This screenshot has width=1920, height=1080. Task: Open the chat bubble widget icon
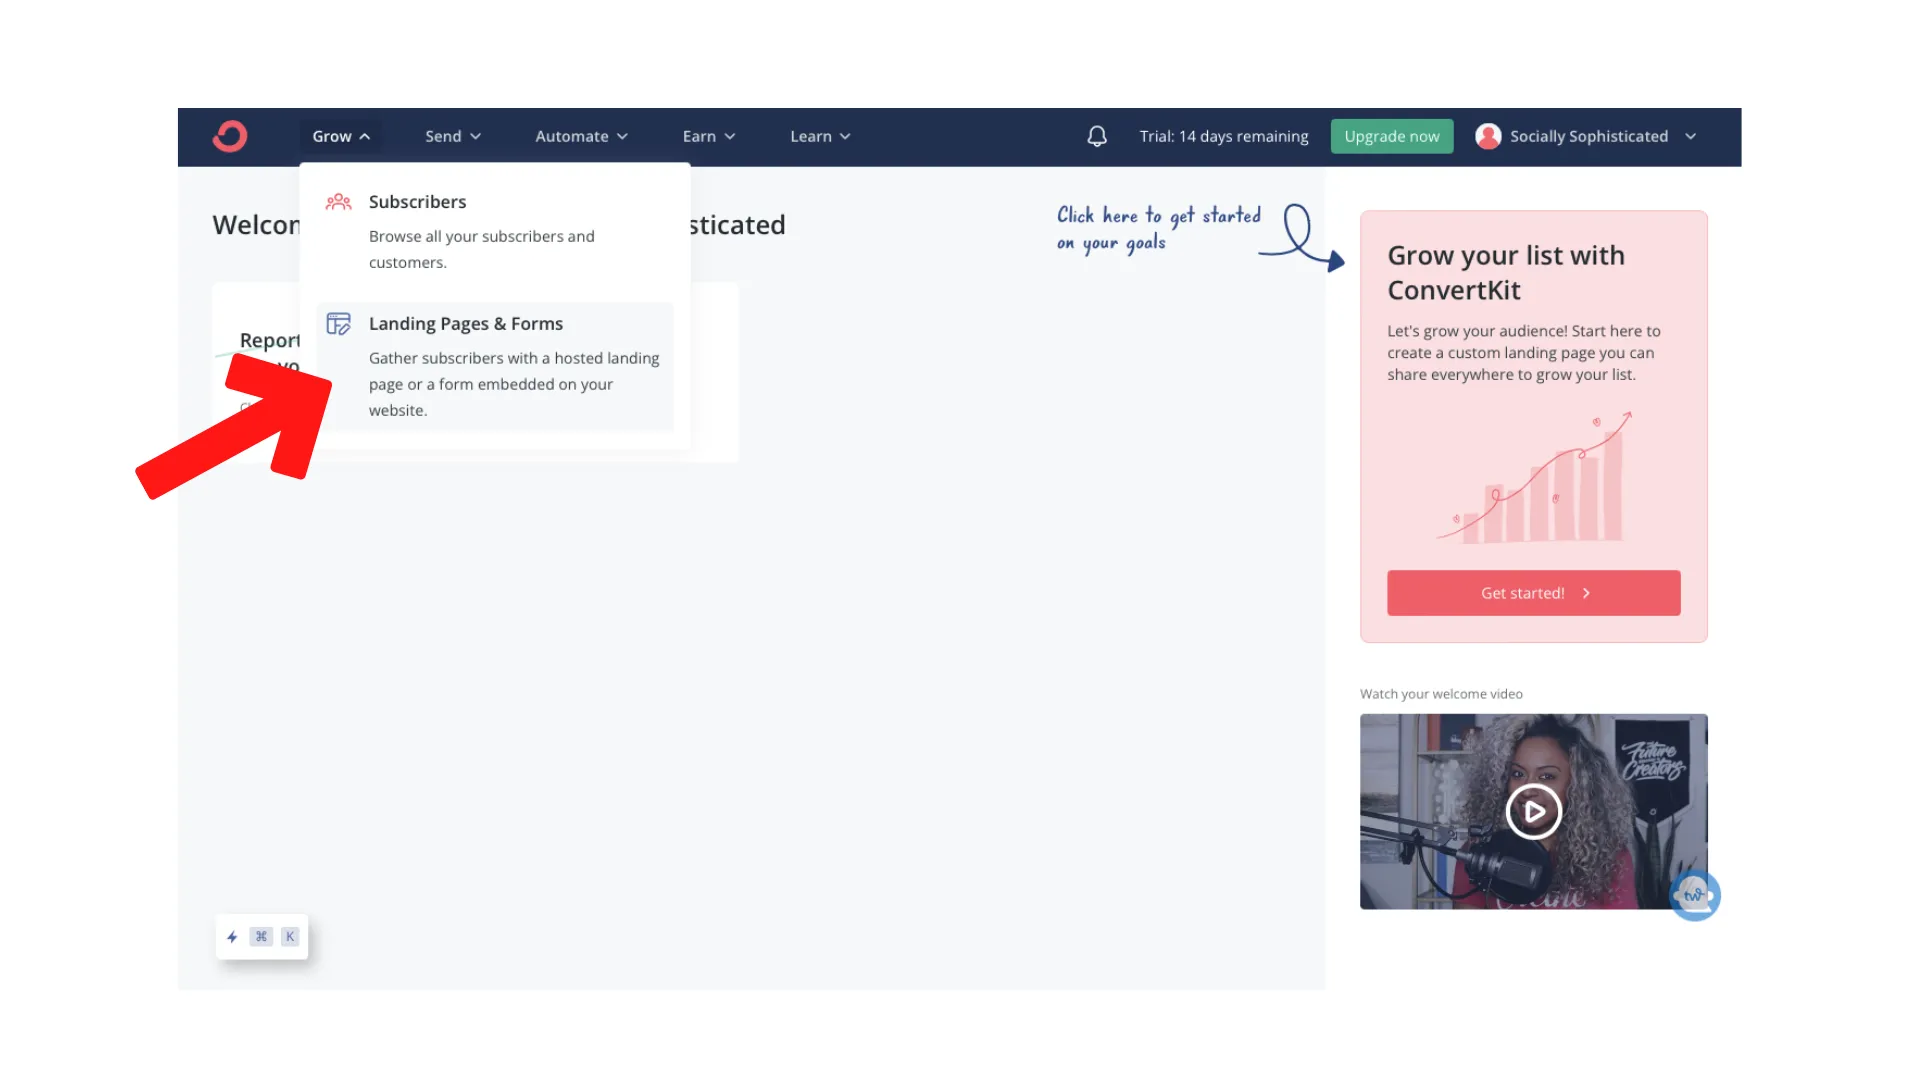point(1695,895)
